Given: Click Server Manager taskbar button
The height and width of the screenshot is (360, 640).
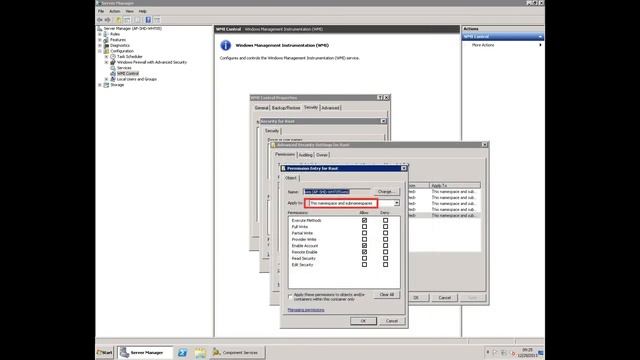Looking at the screenshot, I should pyautogui.click(x=145, y=352).
